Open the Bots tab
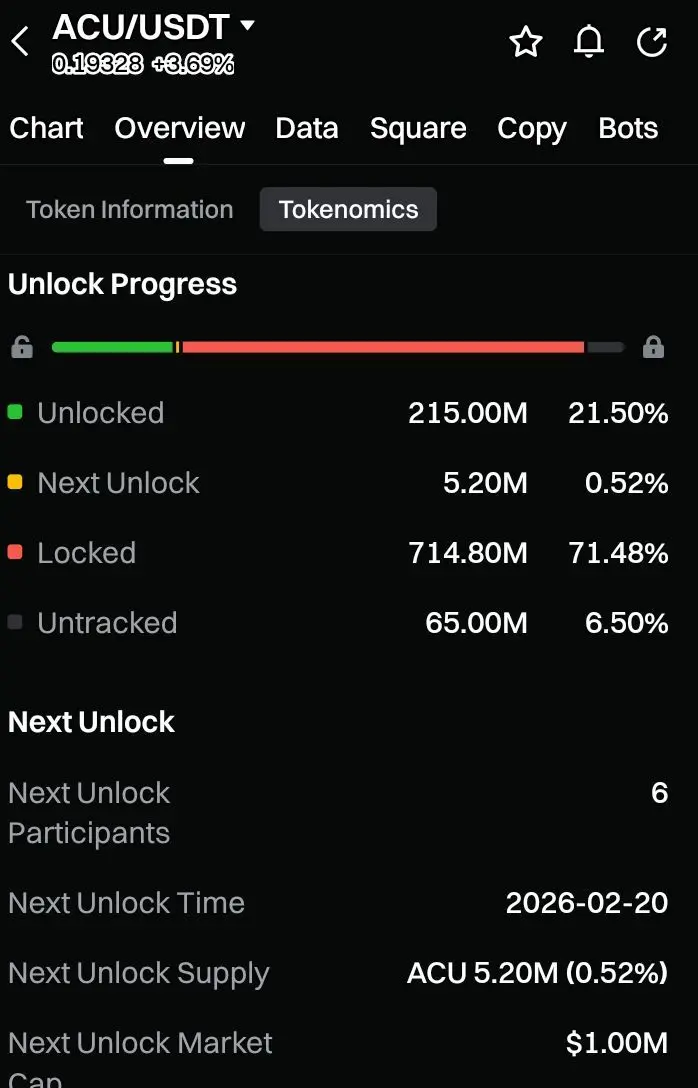The width and height of the screenshot is (698, 1088). 628,128
